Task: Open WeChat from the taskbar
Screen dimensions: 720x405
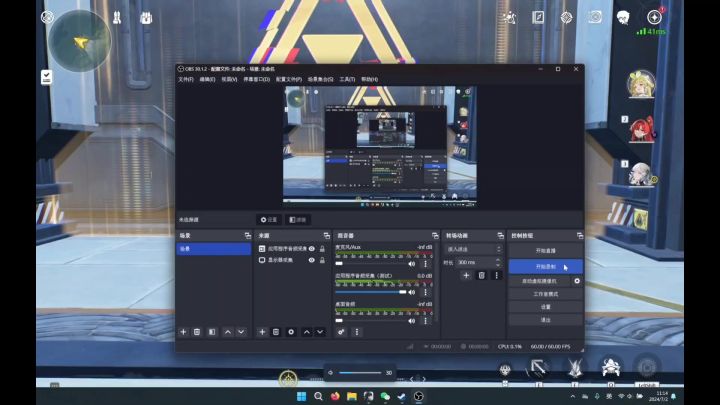Action: 385,396
